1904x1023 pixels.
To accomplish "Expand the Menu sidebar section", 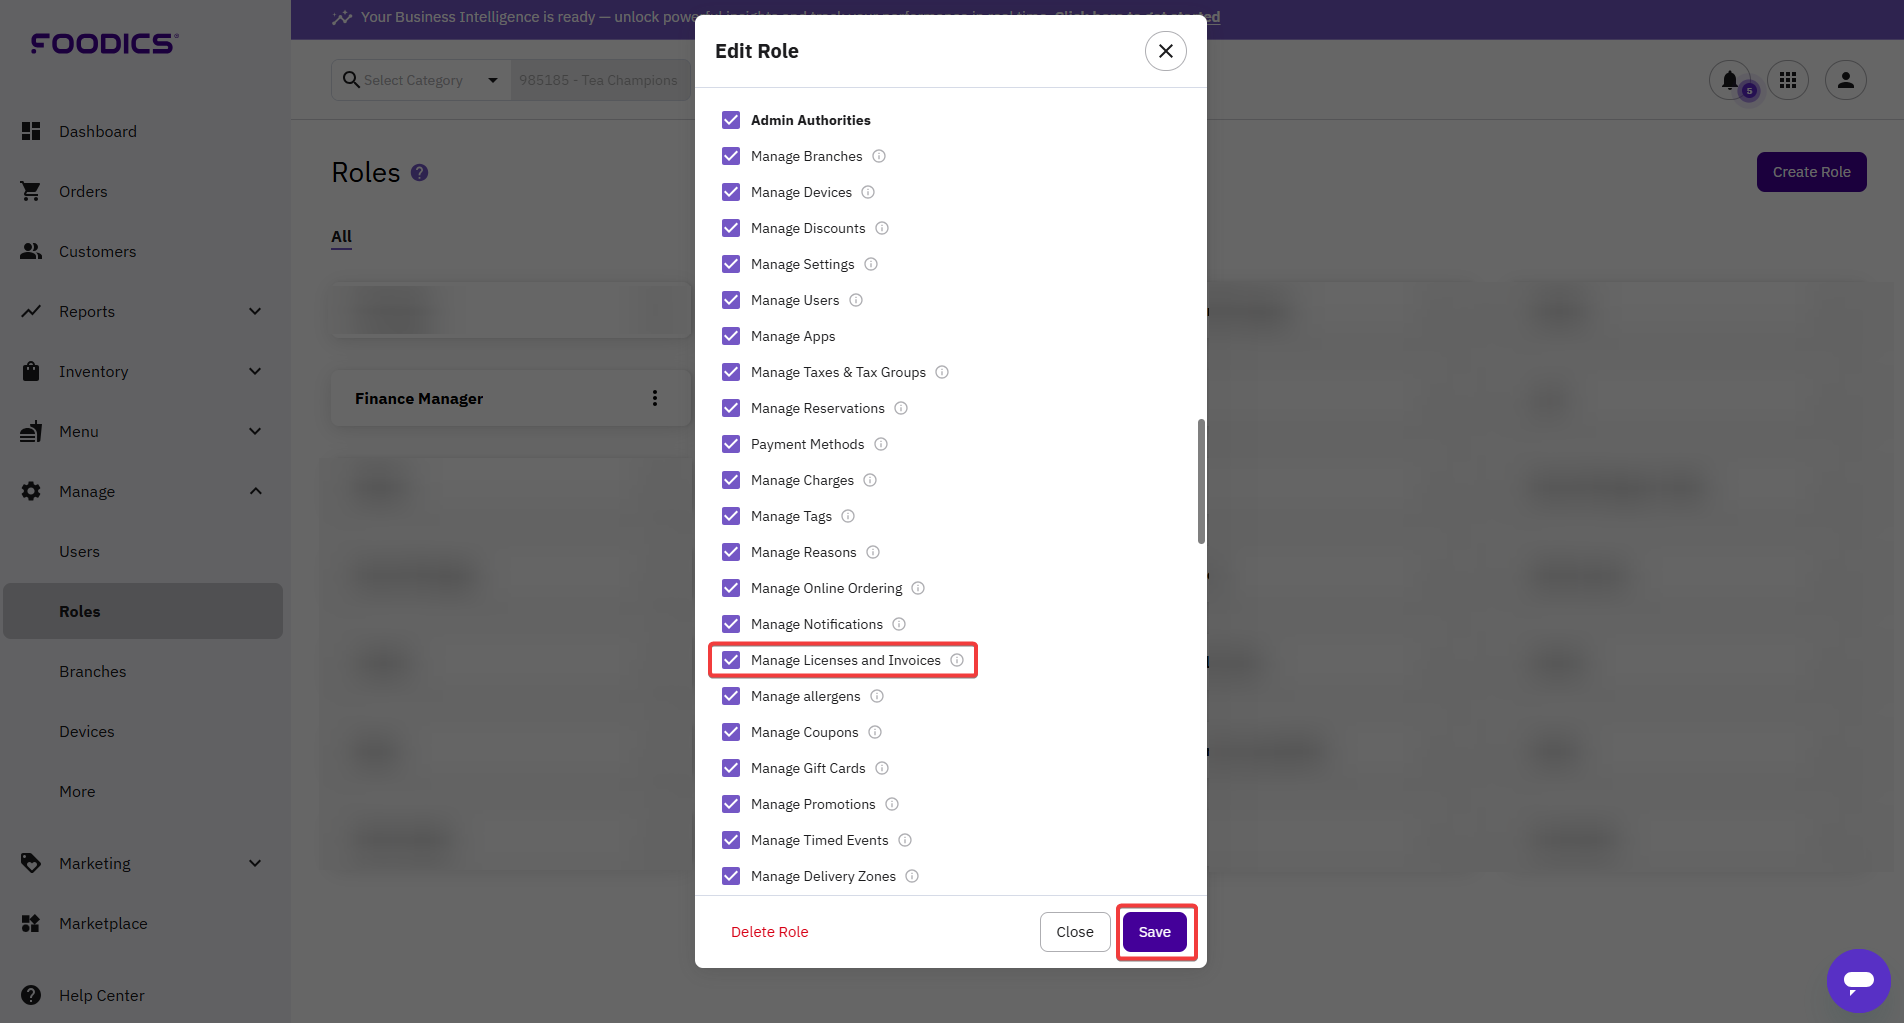I will (x=255, y=431).
